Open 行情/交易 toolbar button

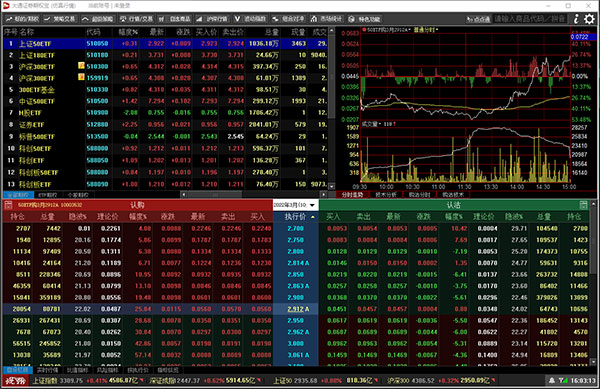pyautogui.click(x=137, y=19)
